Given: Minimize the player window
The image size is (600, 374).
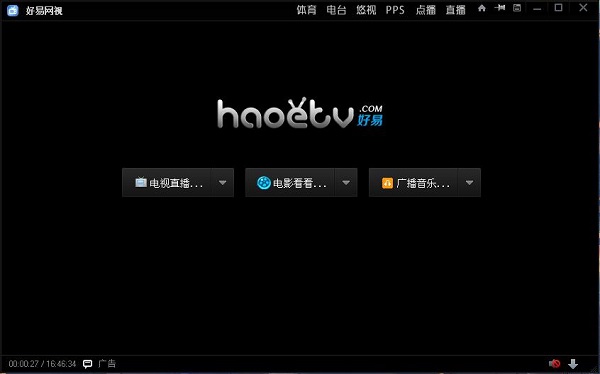Looking at the screenshot, I should 537,8.
